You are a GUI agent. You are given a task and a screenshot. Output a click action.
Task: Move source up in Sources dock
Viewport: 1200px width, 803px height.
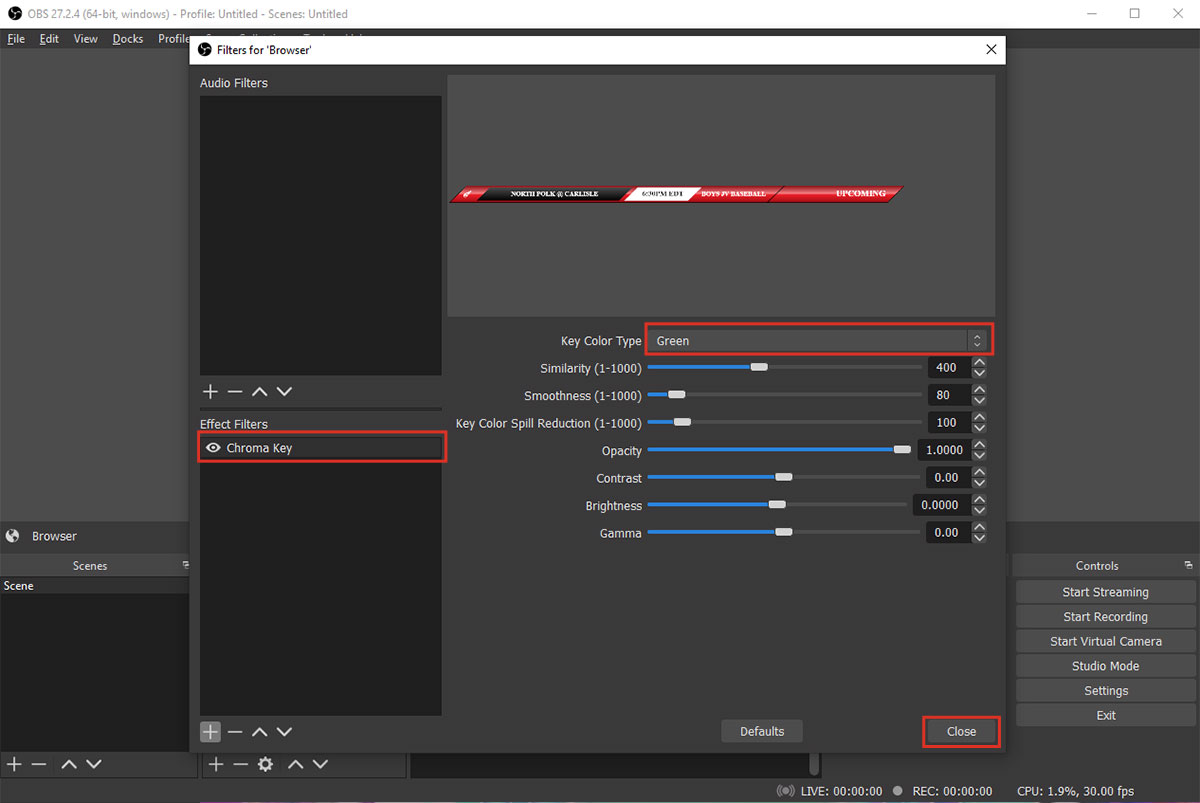click(295, 764)
